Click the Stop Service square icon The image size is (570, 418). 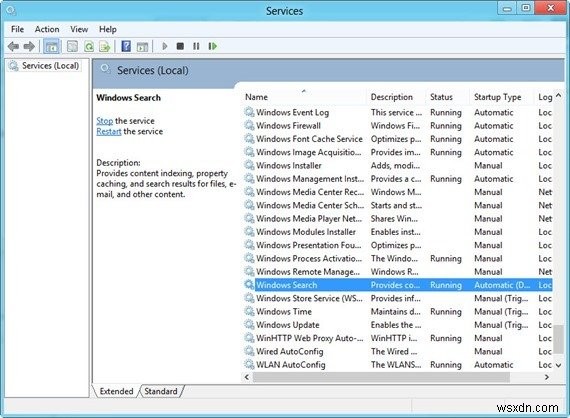(180, 46)
